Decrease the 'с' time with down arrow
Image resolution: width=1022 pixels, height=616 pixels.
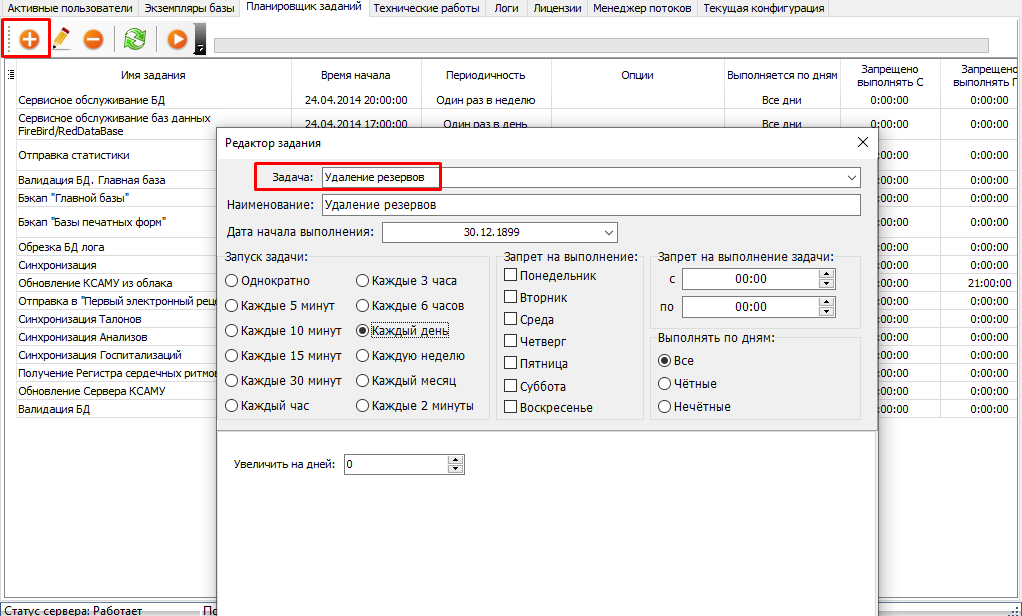tap(827, 284)
